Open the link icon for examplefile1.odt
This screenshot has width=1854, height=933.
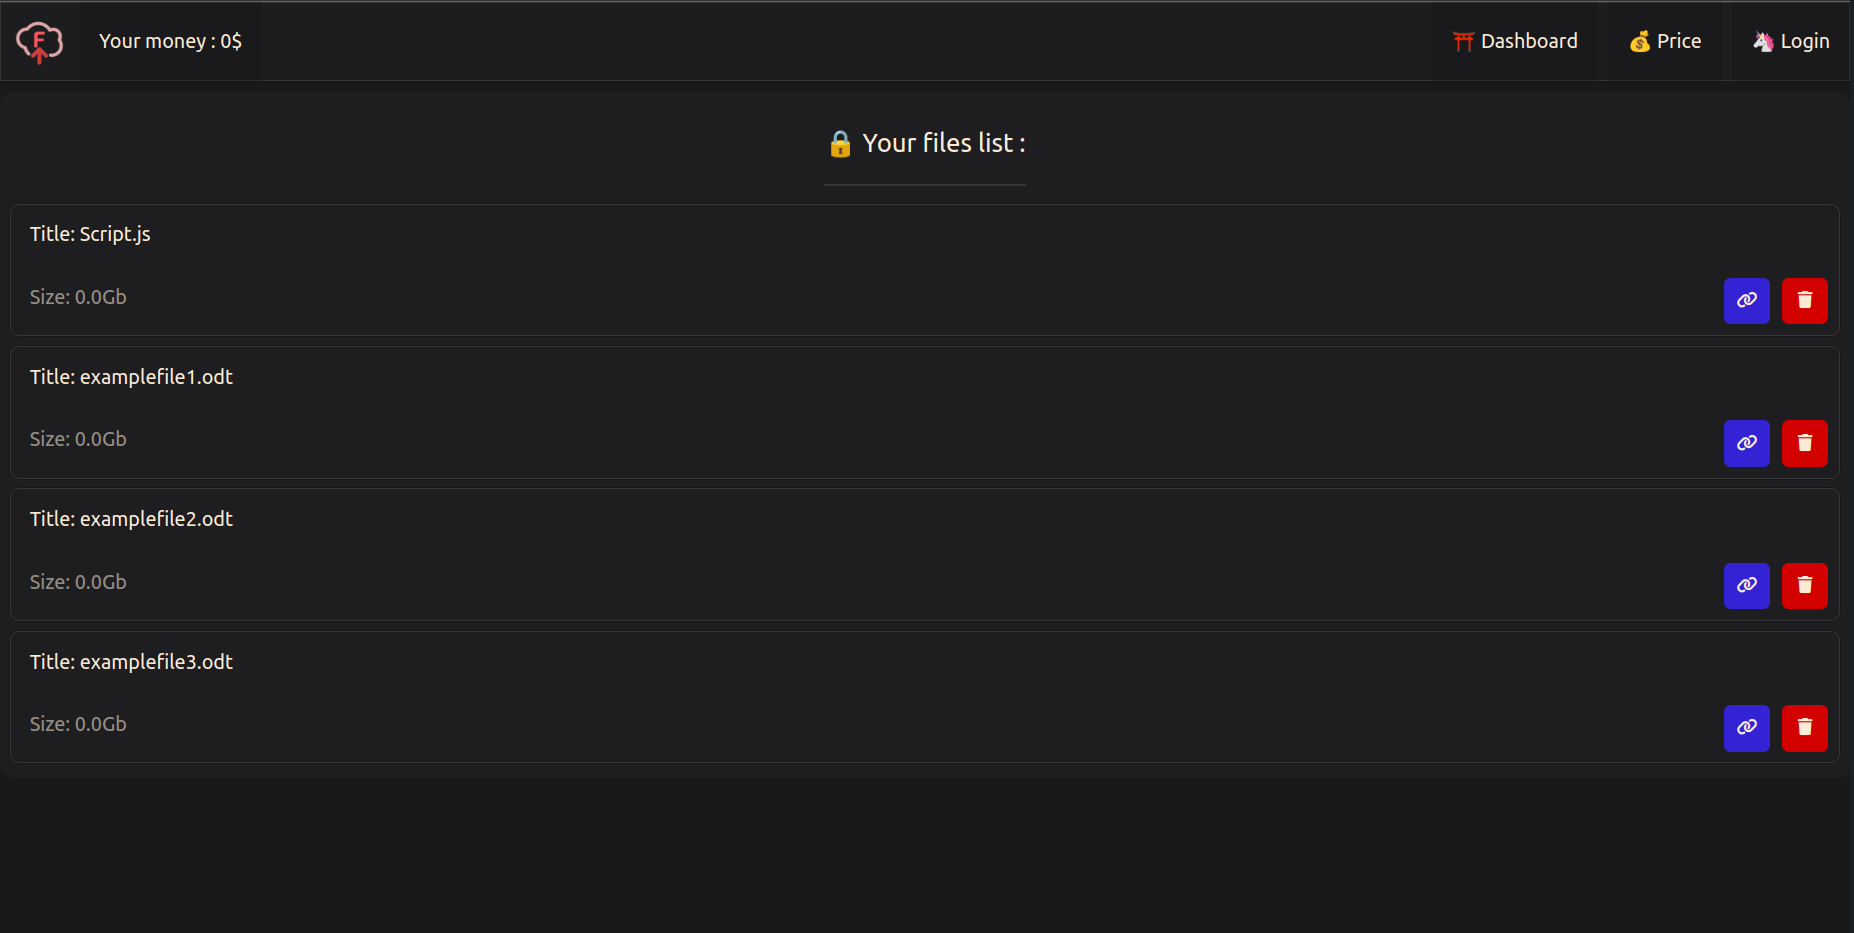coord(1747,443)
